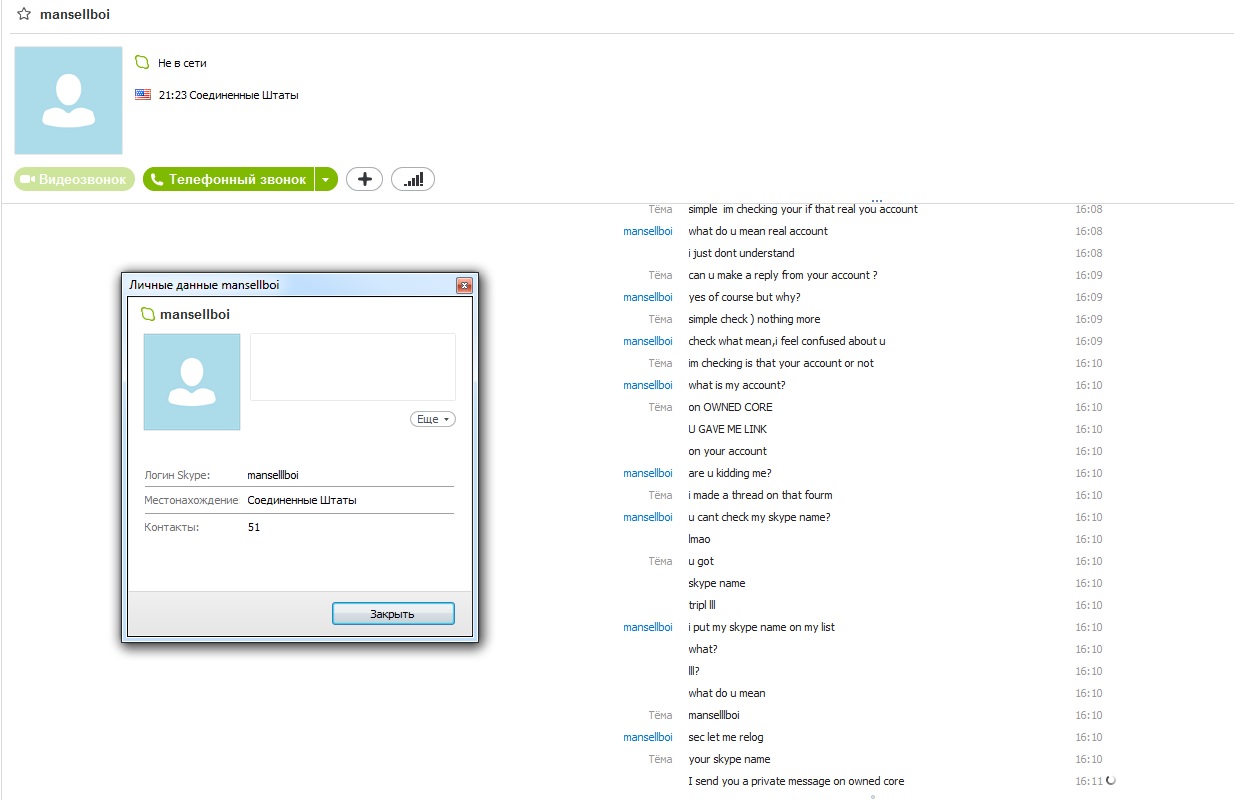Screen dimensions: 1234x800
Task: Click sender mansellboi beside "yes of course but why?"
Action: point(648,297)
